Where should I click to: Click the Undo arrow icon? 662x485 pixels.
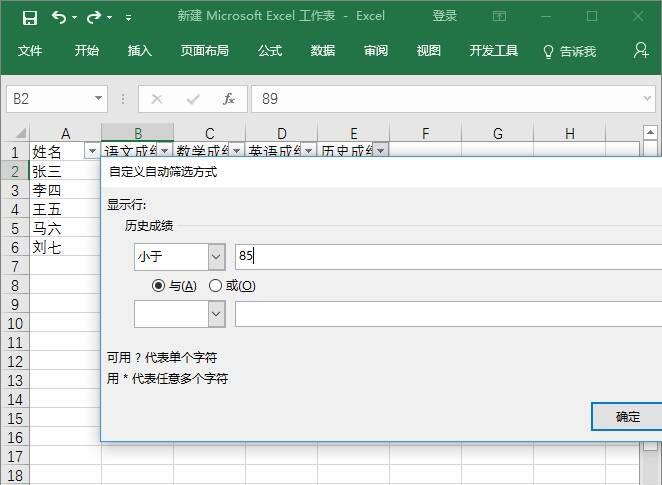[58, 17]
